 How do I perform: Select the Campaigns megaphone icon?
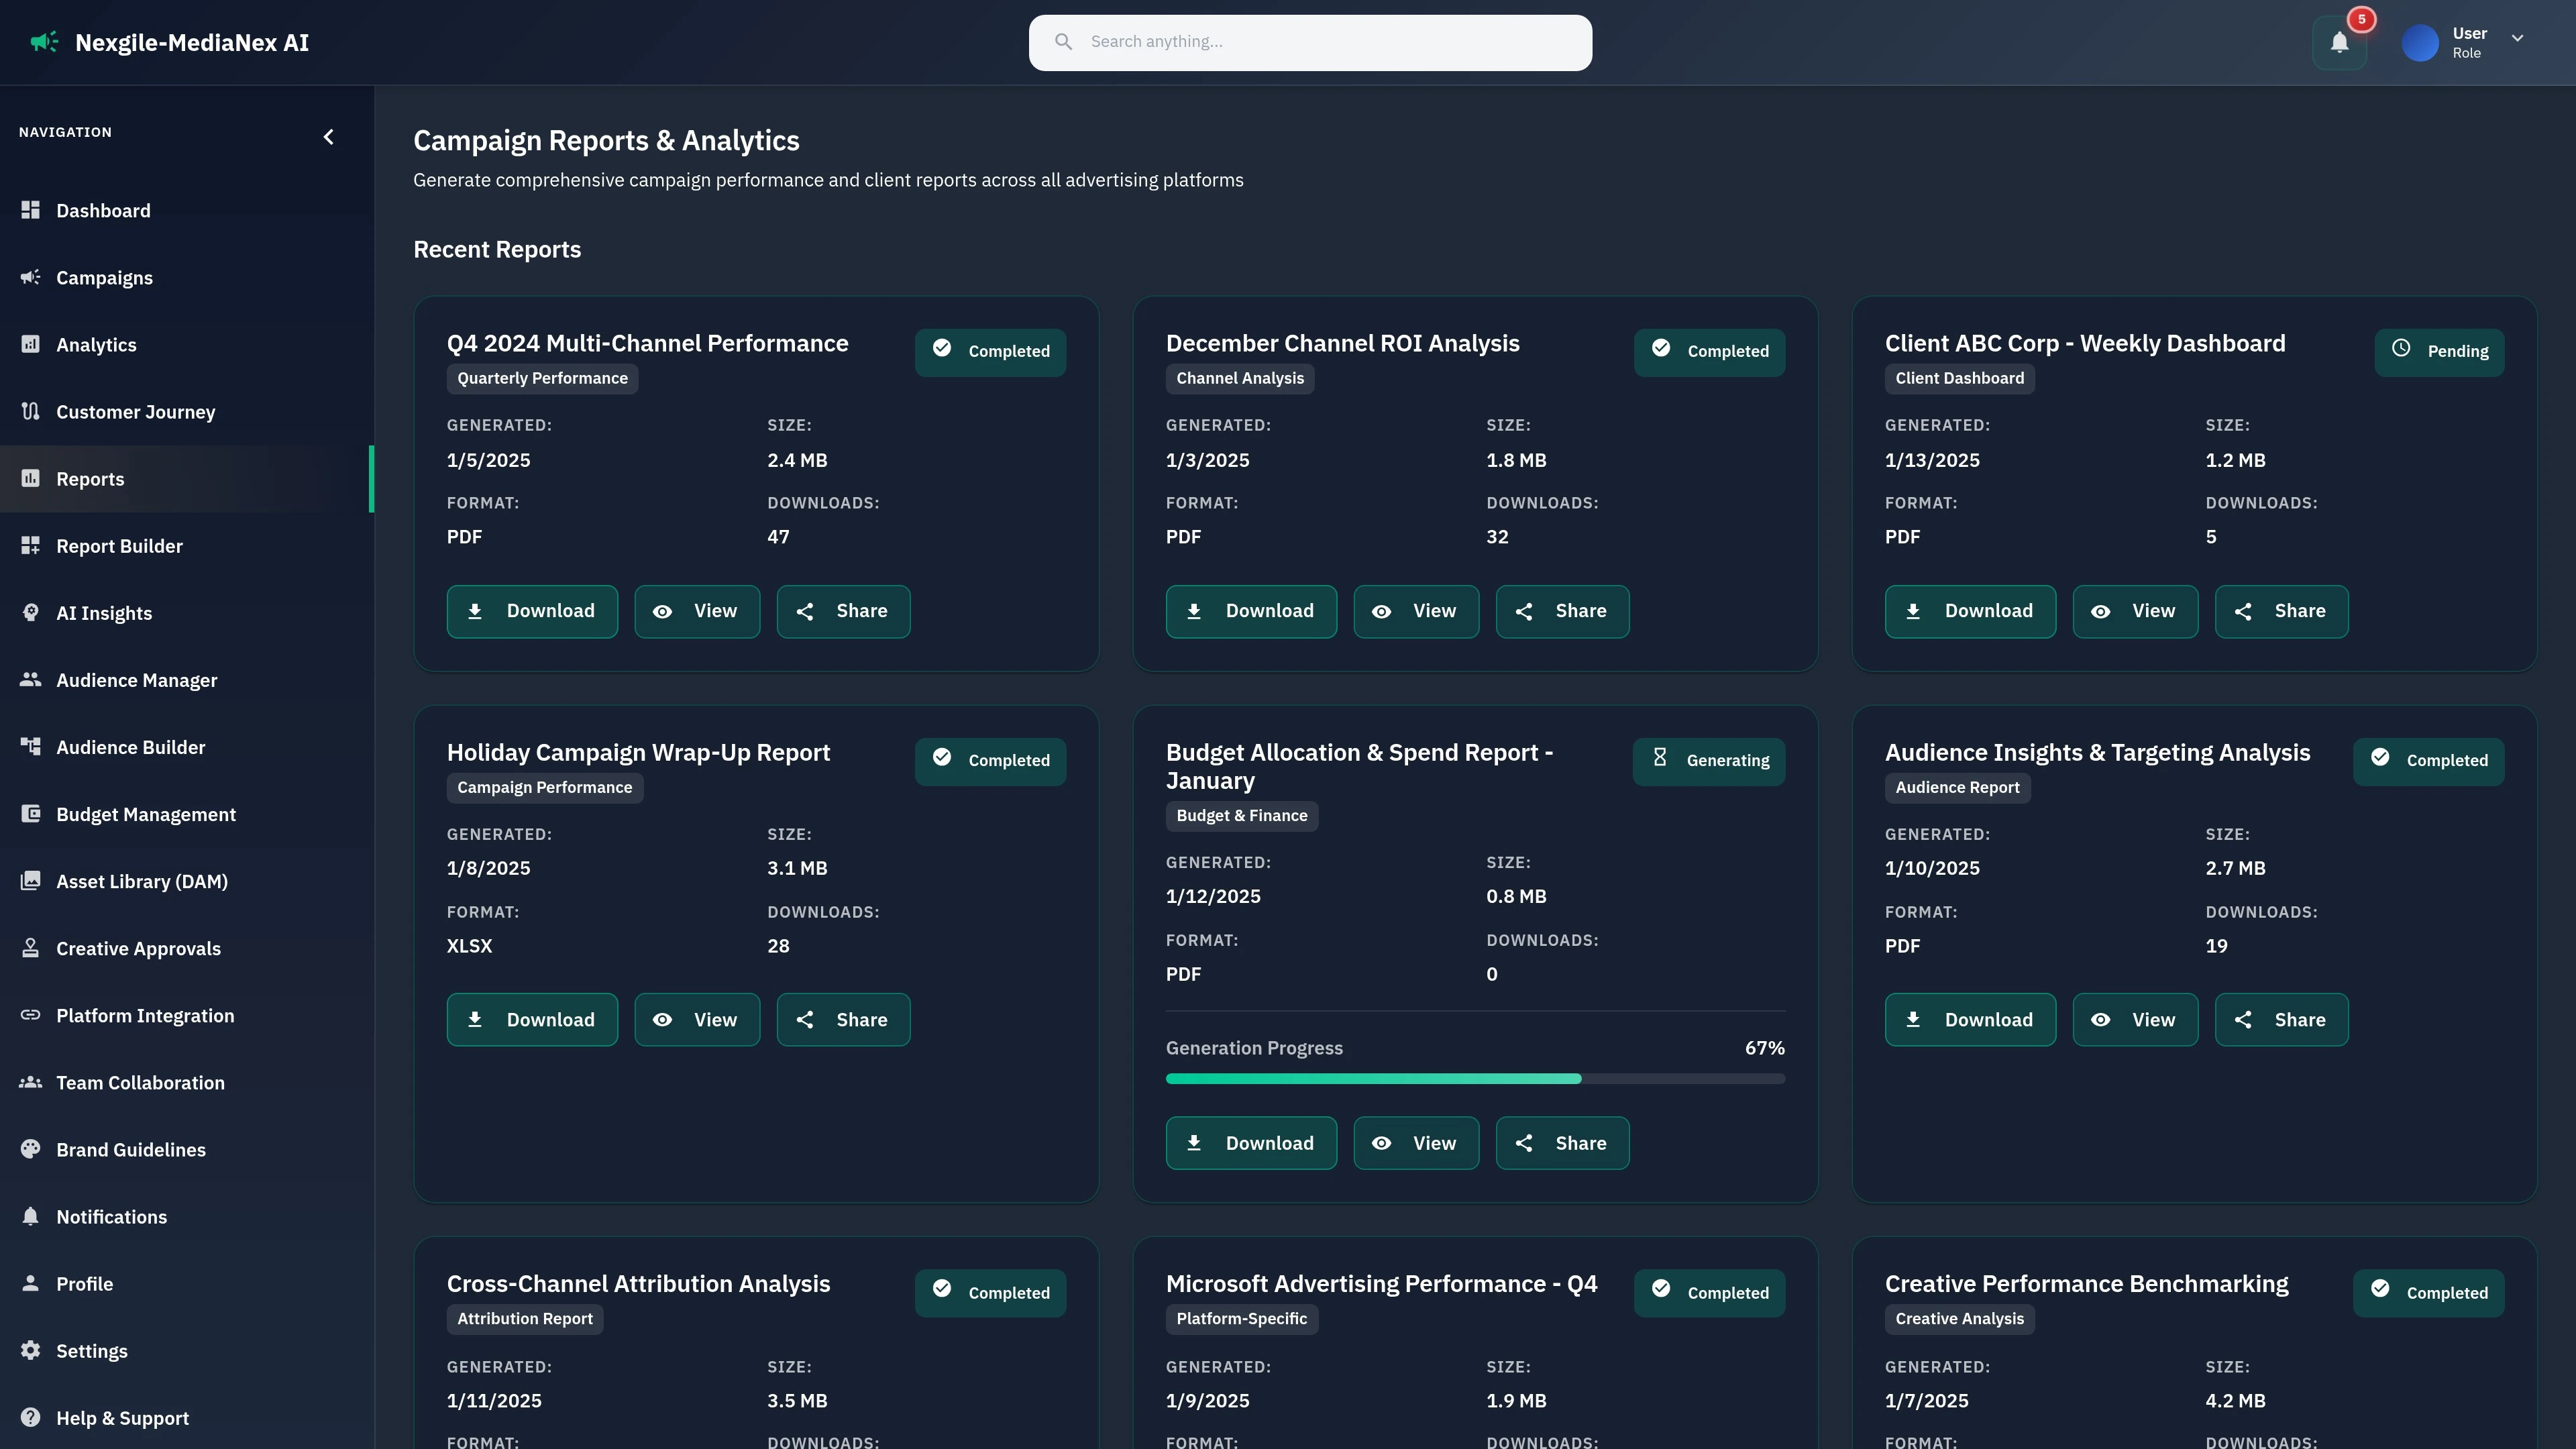click(x=30, y=278)
